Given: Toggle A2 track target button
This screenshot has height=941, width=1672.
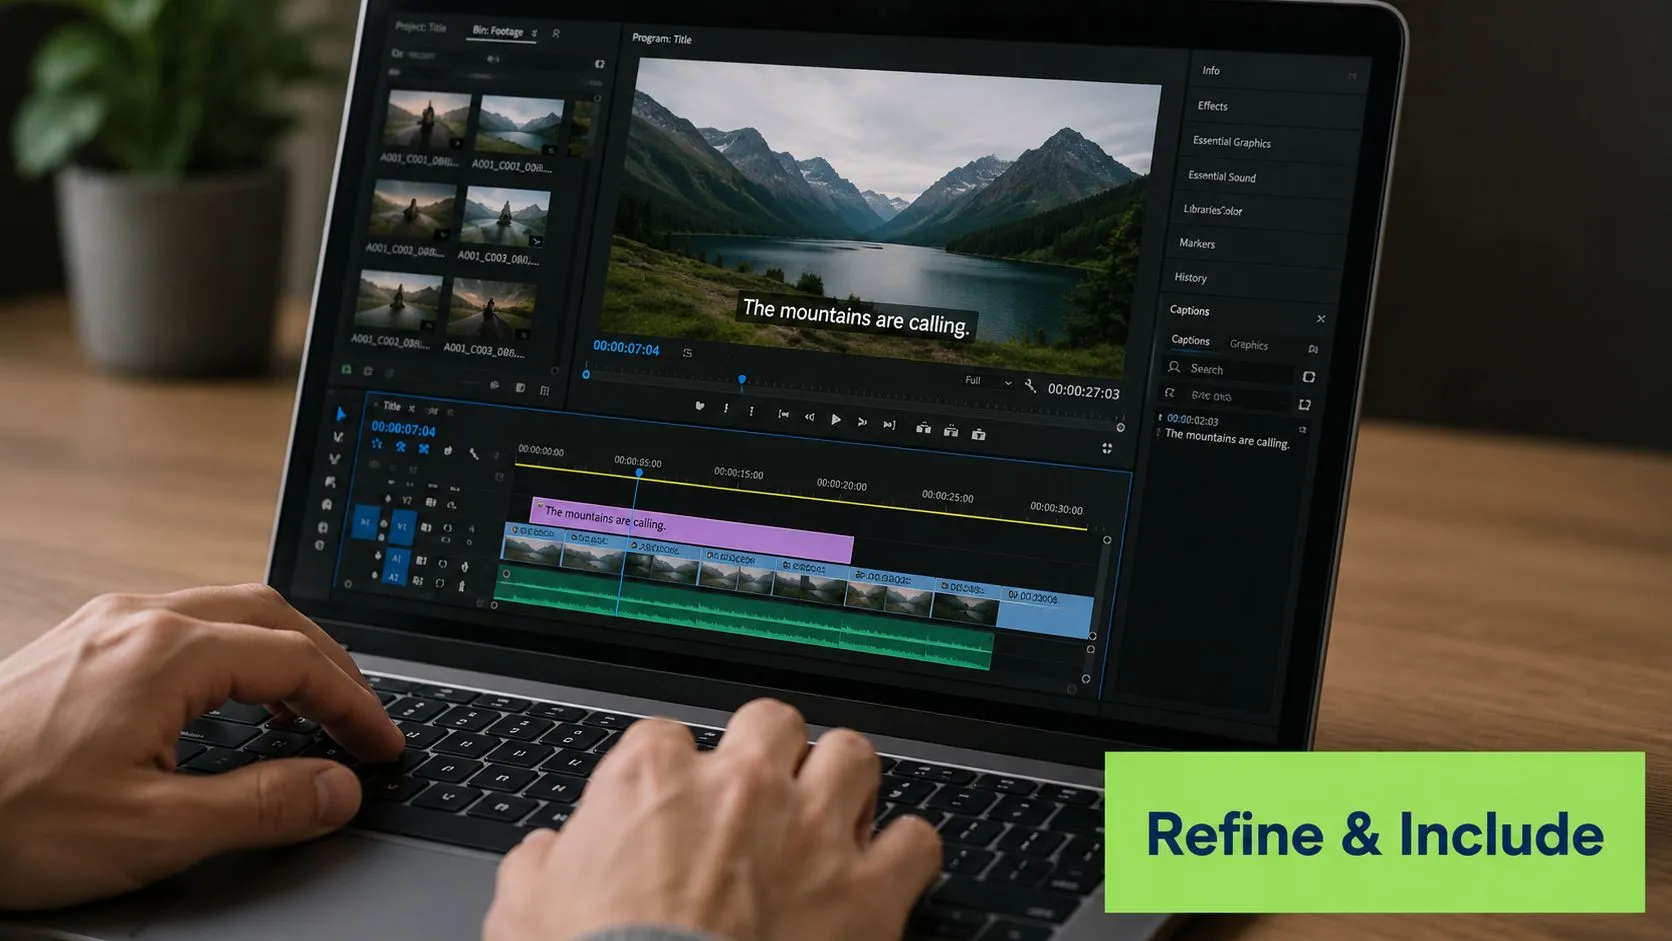Looking at the screenshot, I should 394,577.
